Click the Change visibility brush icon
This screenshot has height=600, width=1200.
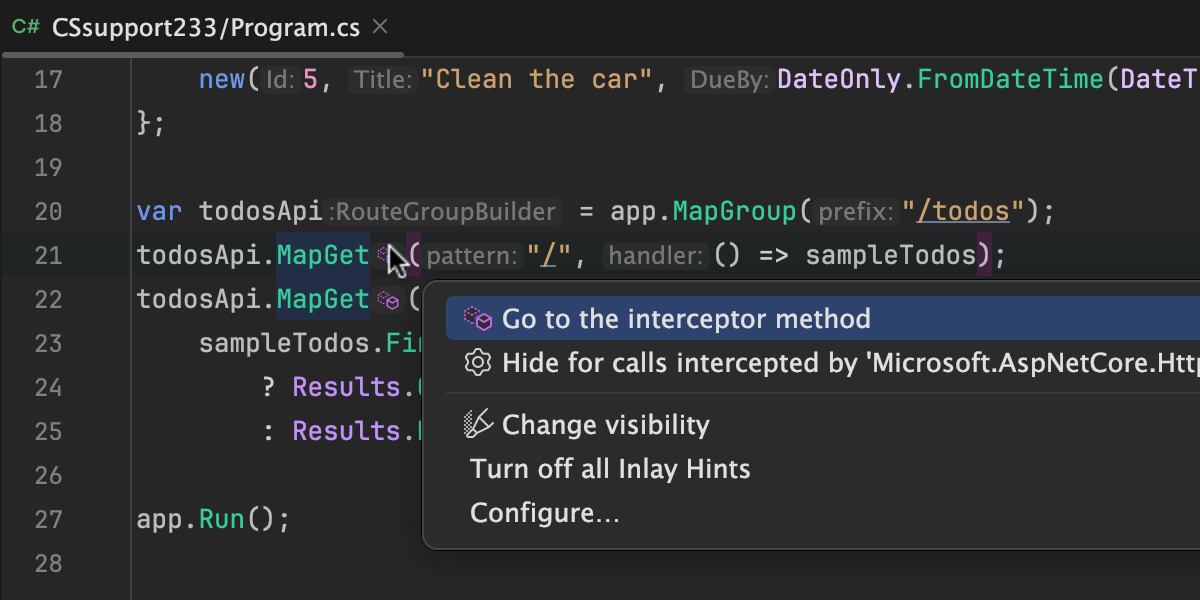click(479, 425)
